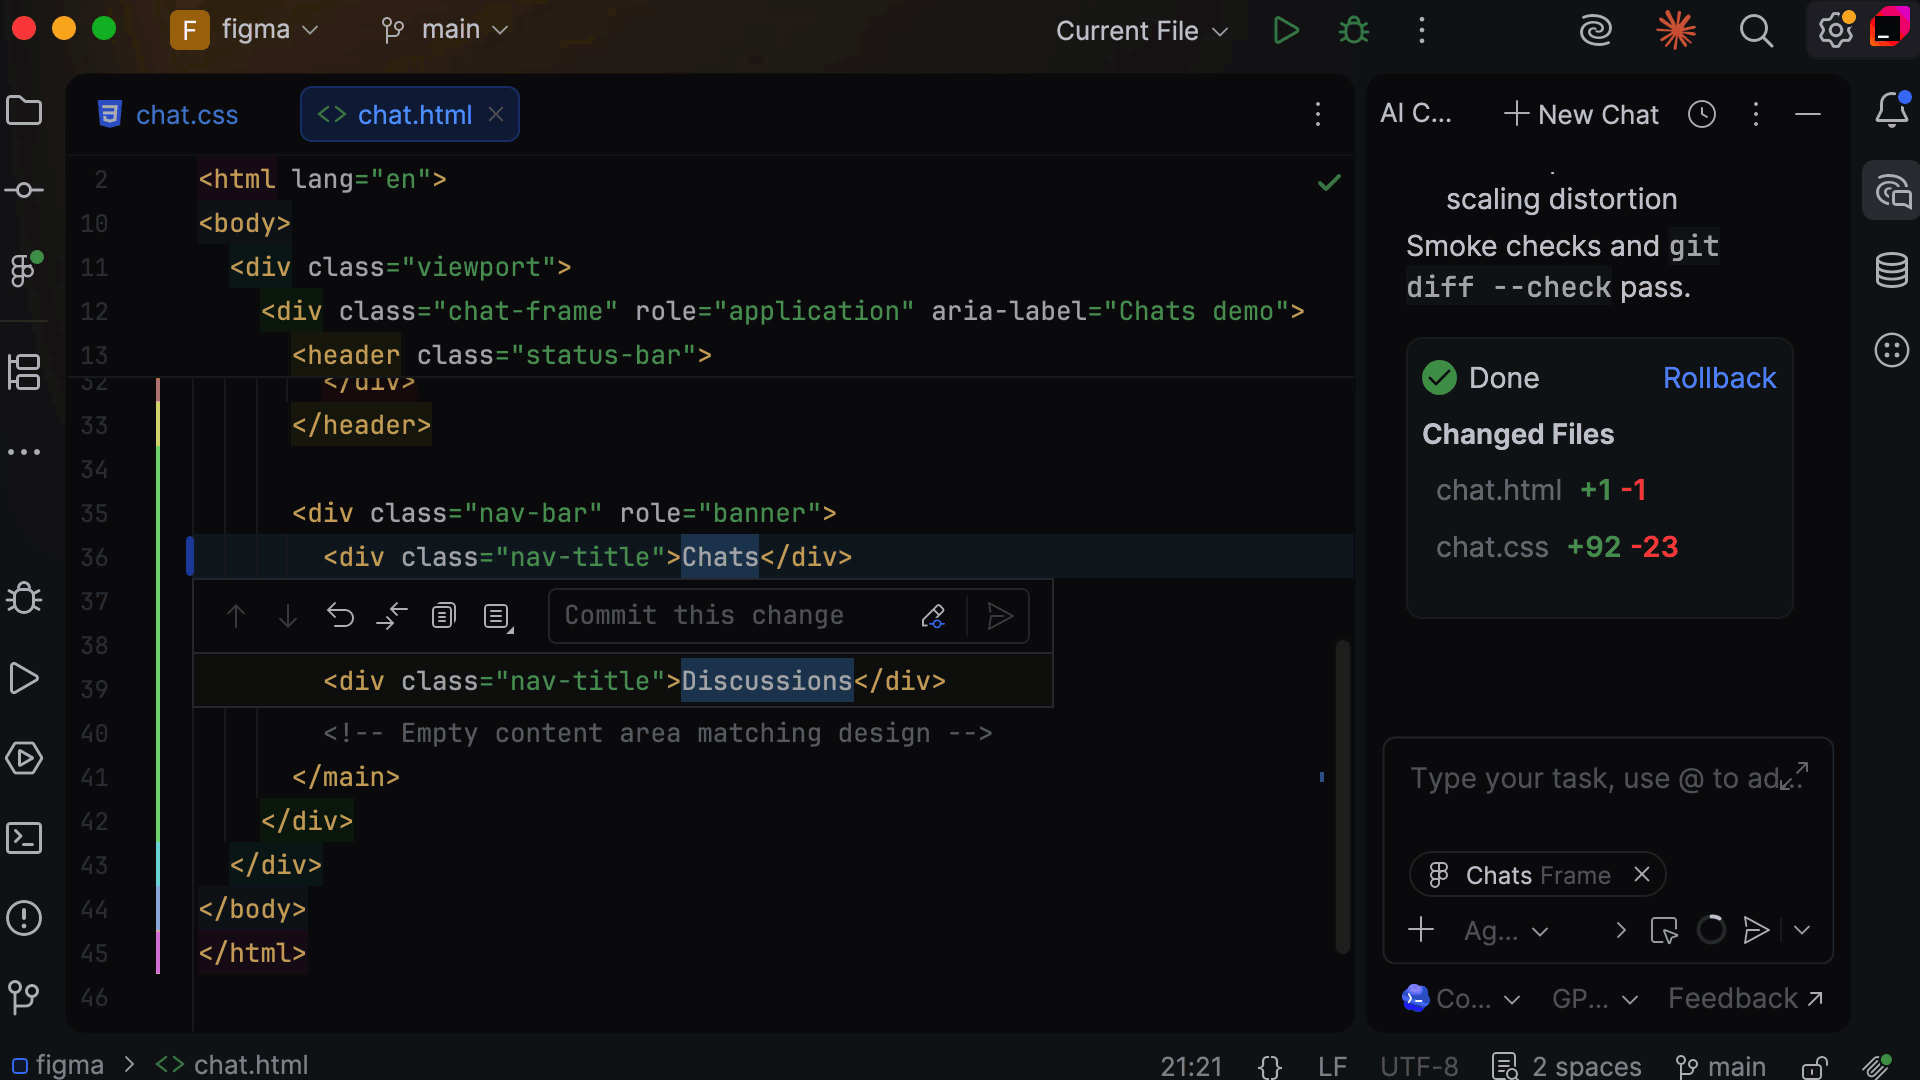Open the Debug tool window in sidebar
This screenshot has height=1080, width=1920.
24,598
